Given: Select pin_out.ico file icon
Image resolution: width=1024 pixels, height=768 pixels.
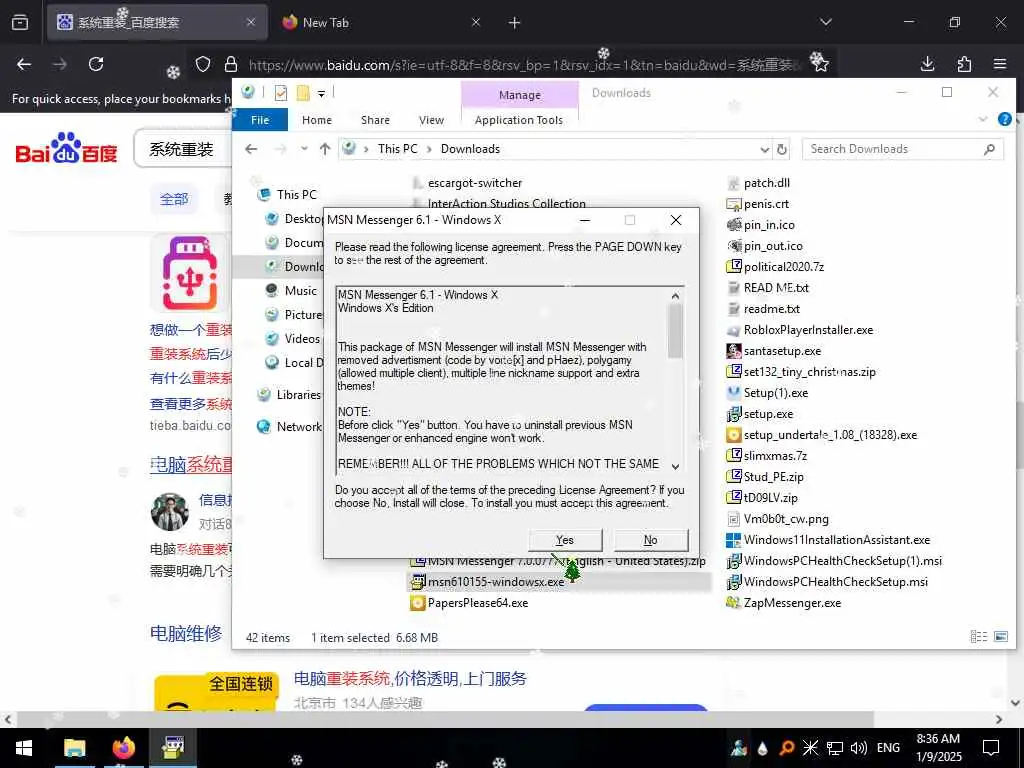Looking at the screenshot, I should click(x=734, y=246).
